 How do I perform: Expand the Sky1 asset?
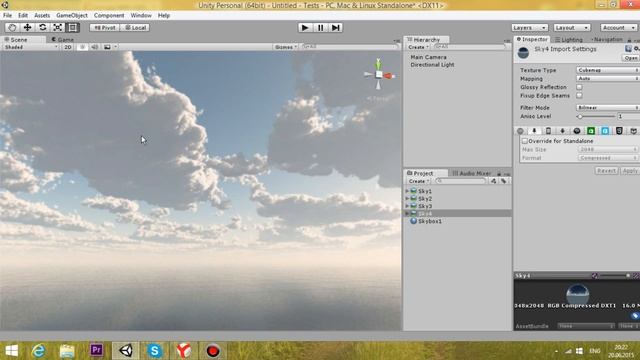point(407,191)
